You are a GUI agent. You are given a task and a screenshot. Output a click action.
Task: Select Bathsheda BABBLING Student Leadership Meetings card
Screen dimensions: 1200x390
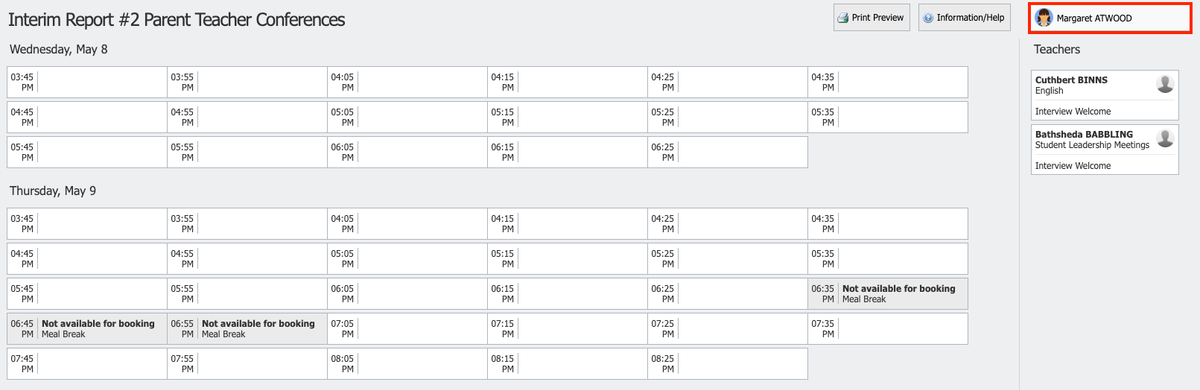coord(1104,149)
